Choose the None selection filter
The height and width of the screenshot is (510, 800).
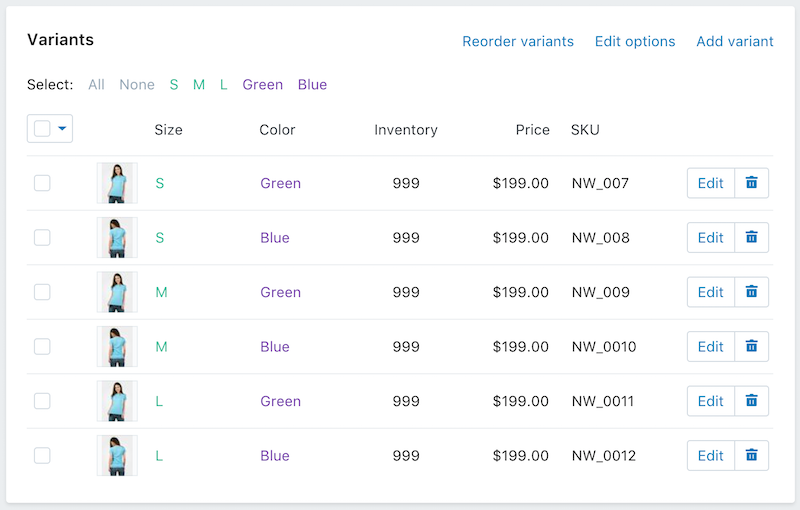point(137,85)
